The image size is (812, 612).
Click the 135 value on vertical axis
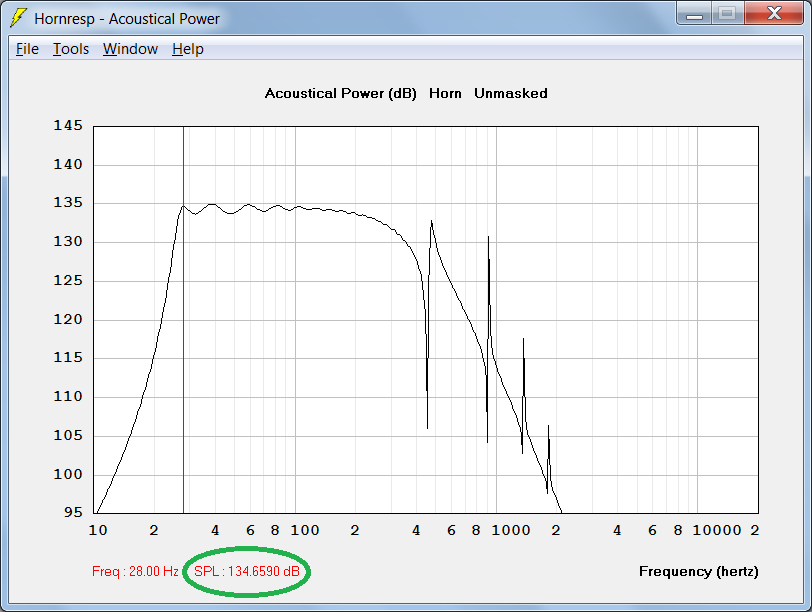(x=68, y=203)
